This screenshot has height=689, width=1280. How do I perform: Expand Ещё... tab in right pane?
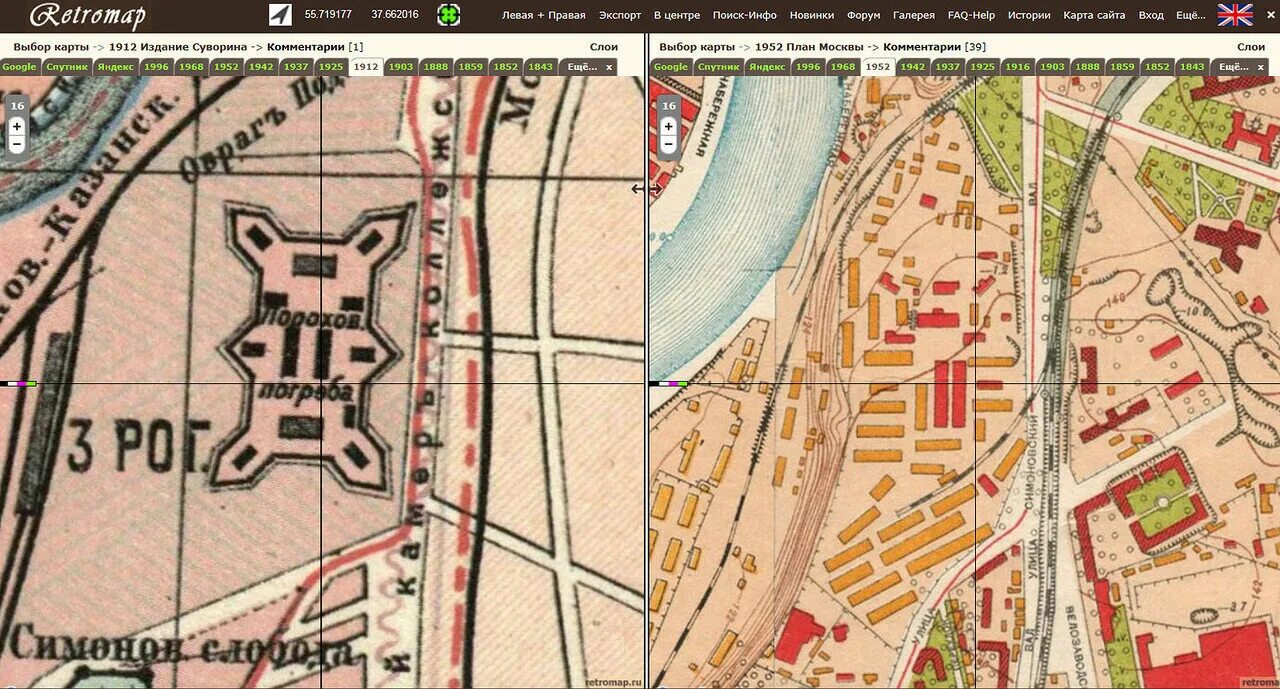pos(1233,67)
